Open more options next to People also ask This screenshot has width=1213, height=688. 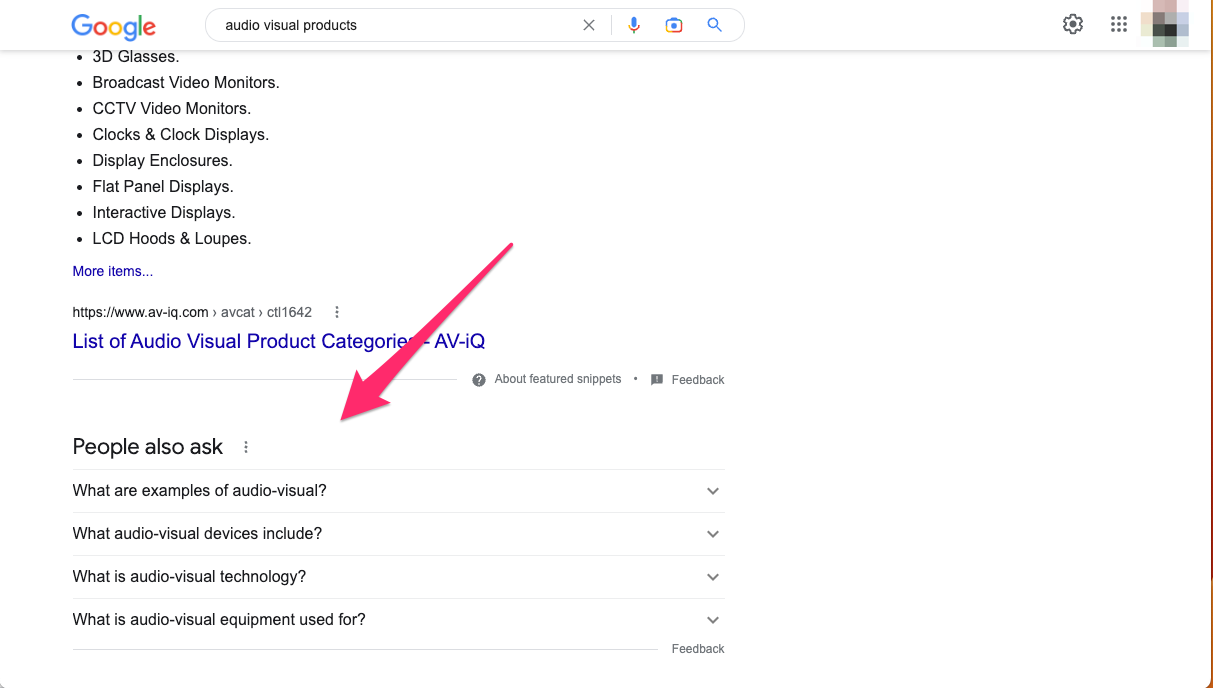[246, 447]
